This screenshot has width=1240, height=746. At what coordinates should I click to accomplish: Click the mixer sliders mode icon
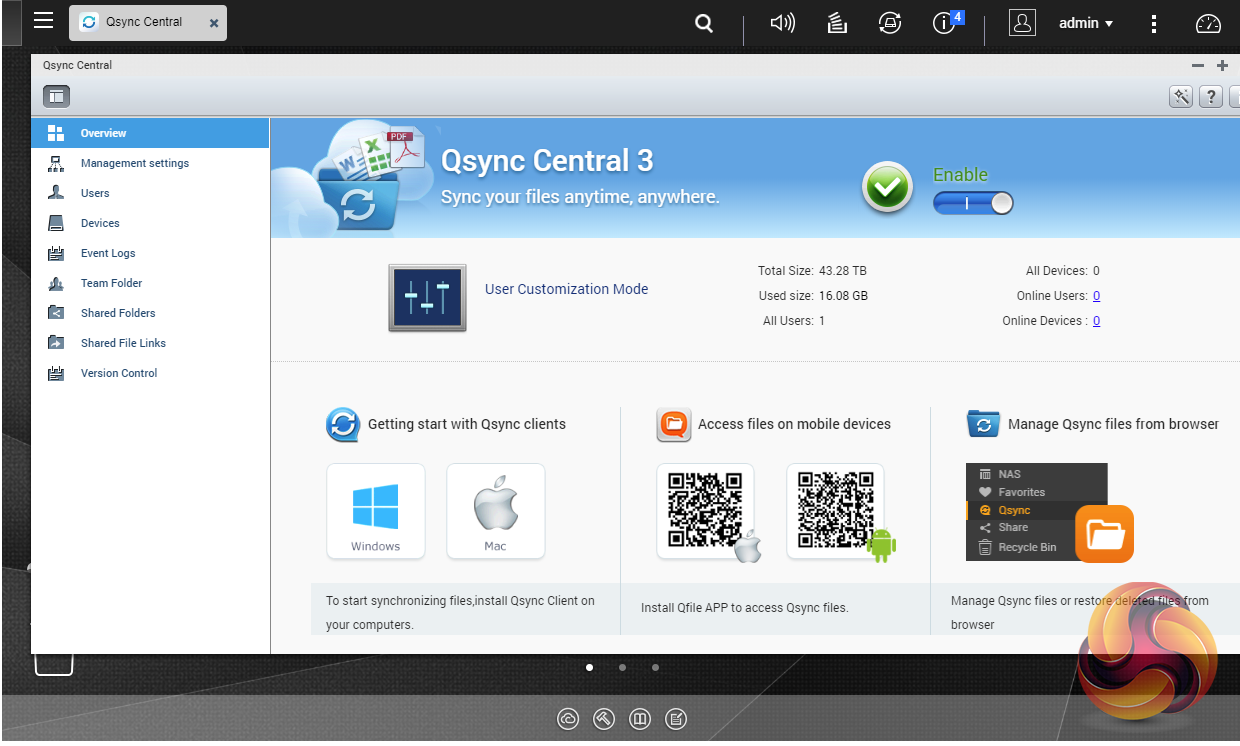coord(427,298)
